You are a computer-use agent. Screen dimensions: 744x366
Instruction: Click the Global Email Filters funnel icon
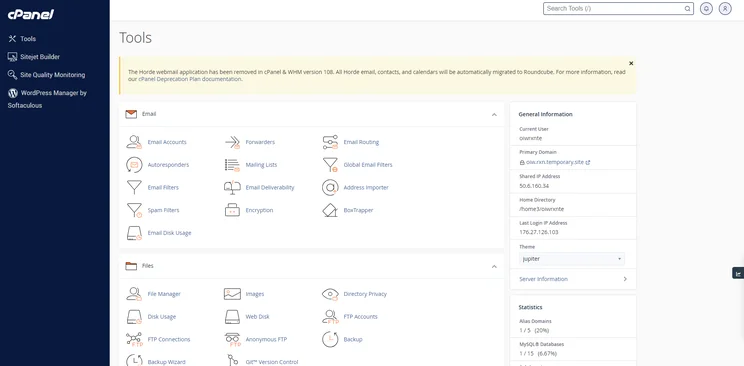click(330, 165)
